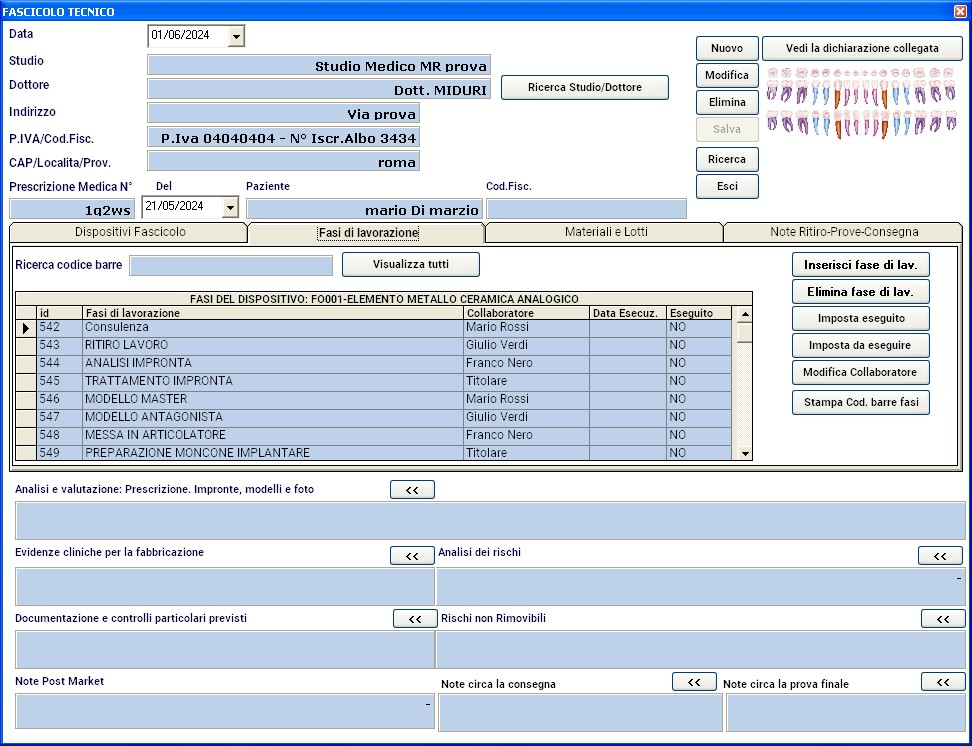
Task: Click the row selector arrow for row 542
Action: [26, 328]
